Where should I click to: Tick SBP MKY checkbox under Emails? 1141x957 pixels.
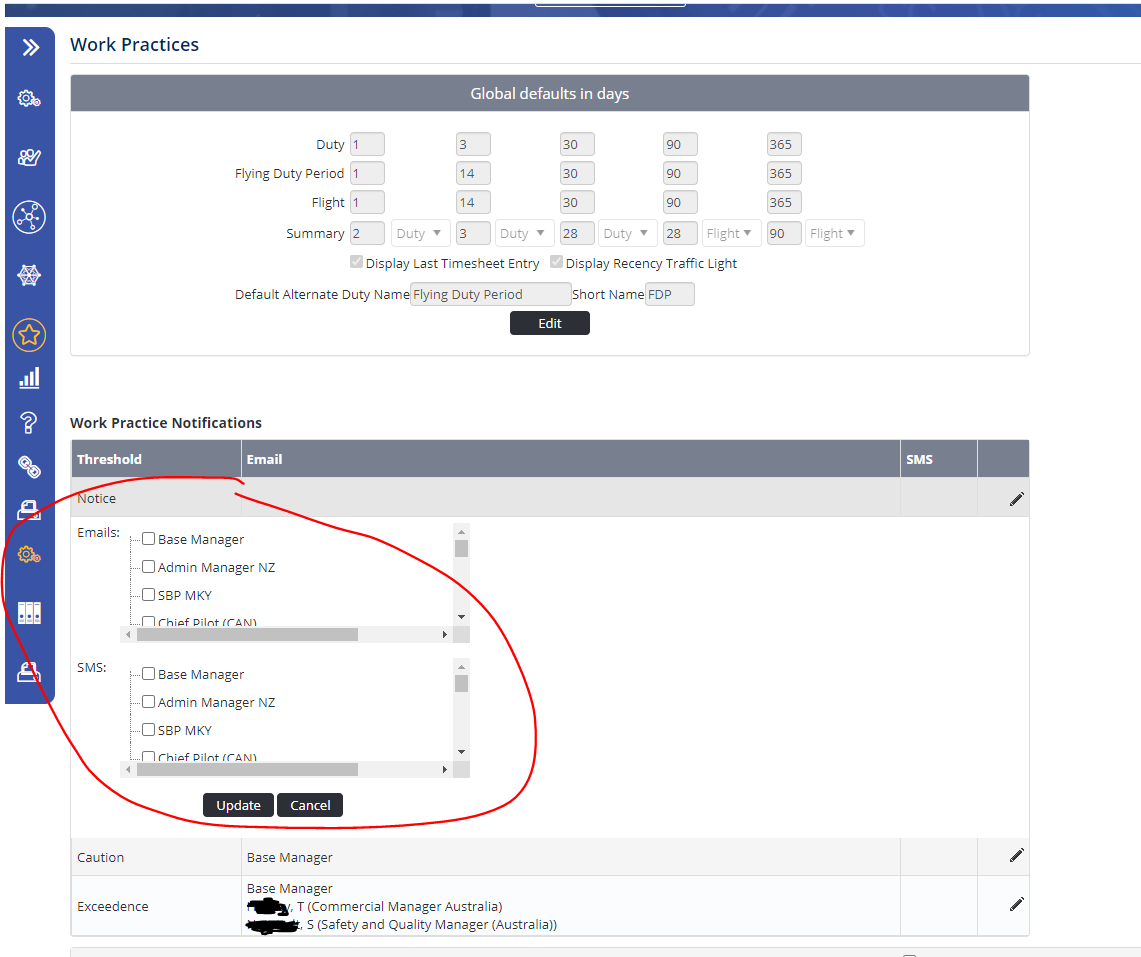(x=148, y=595)
